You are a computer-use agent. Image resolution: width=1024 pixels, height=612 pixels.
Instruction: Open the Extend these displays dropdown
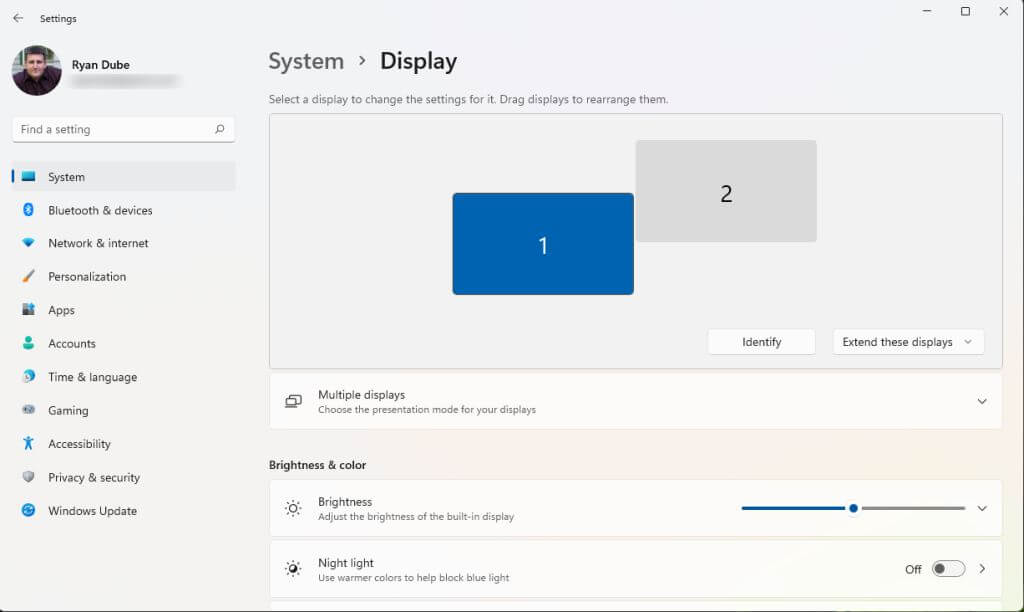pos(907,341)
